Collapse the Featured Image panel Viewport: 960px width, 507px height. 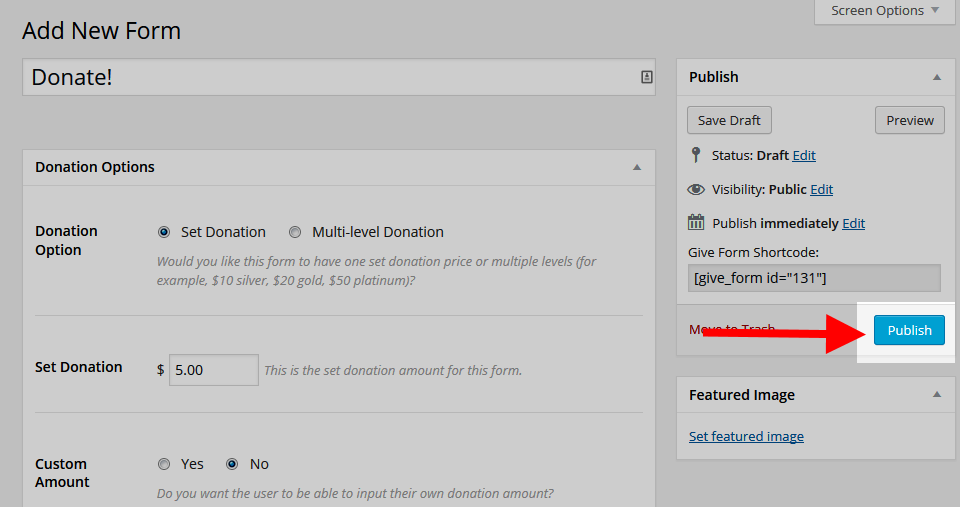(937, 395)
